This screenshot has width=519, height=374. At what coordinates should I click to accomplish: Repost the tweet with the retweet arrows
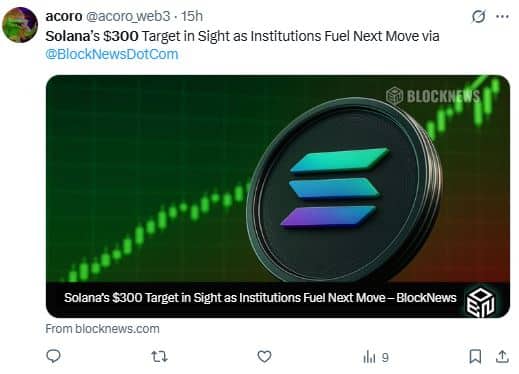pos(159,357)
